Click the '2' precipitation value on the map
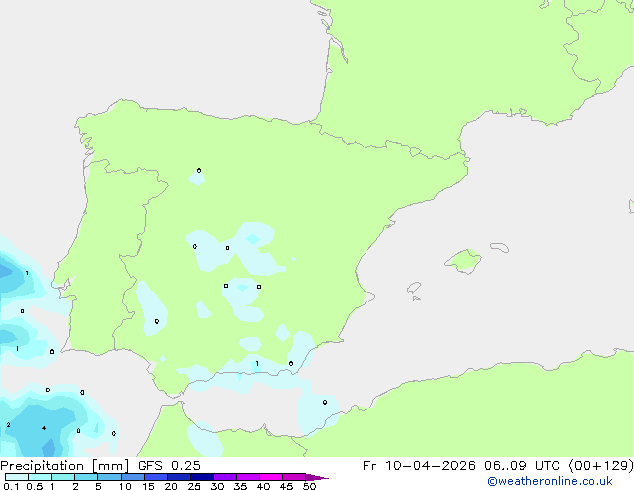Image resolution: width=634 pixels, height=490 pixels. click(8, 425)
